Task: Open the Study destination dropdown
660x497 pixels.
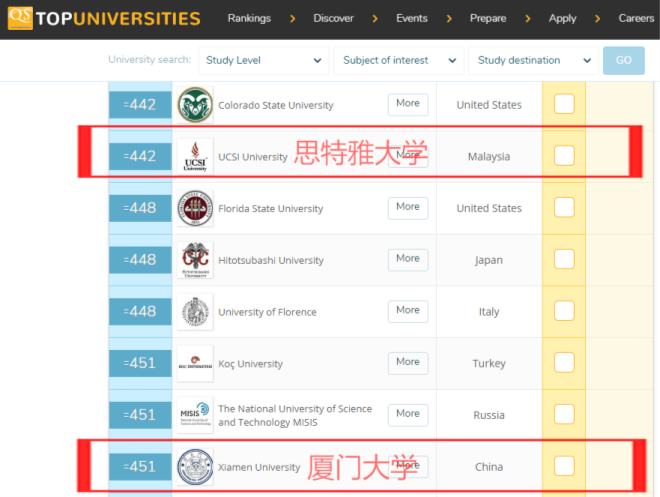Action: coord(533,61)
